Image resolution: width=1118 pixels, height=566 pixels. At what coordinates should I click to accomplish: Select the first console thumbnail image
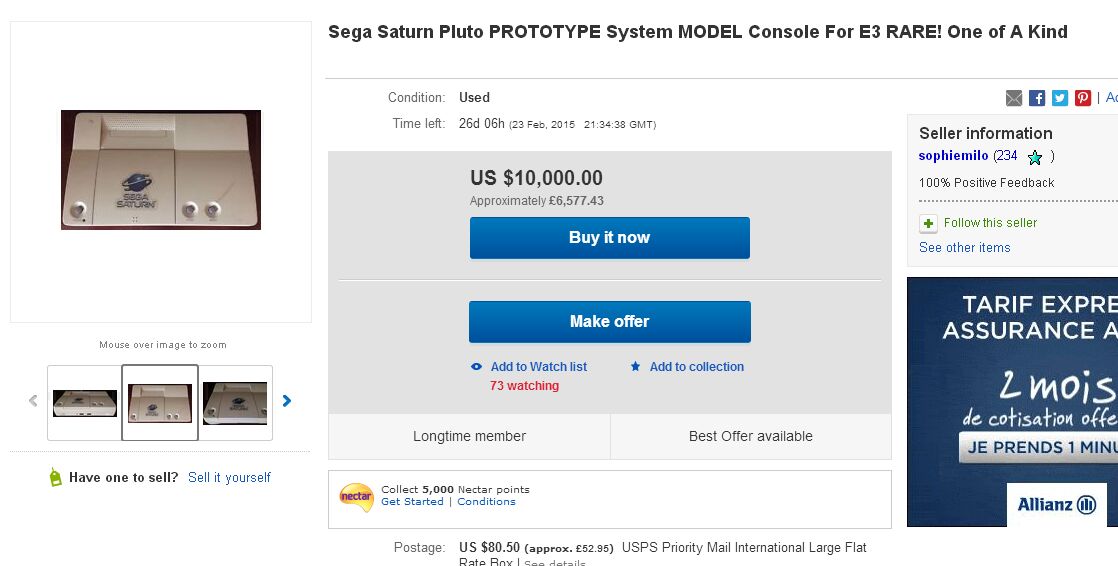coord(85,403)
